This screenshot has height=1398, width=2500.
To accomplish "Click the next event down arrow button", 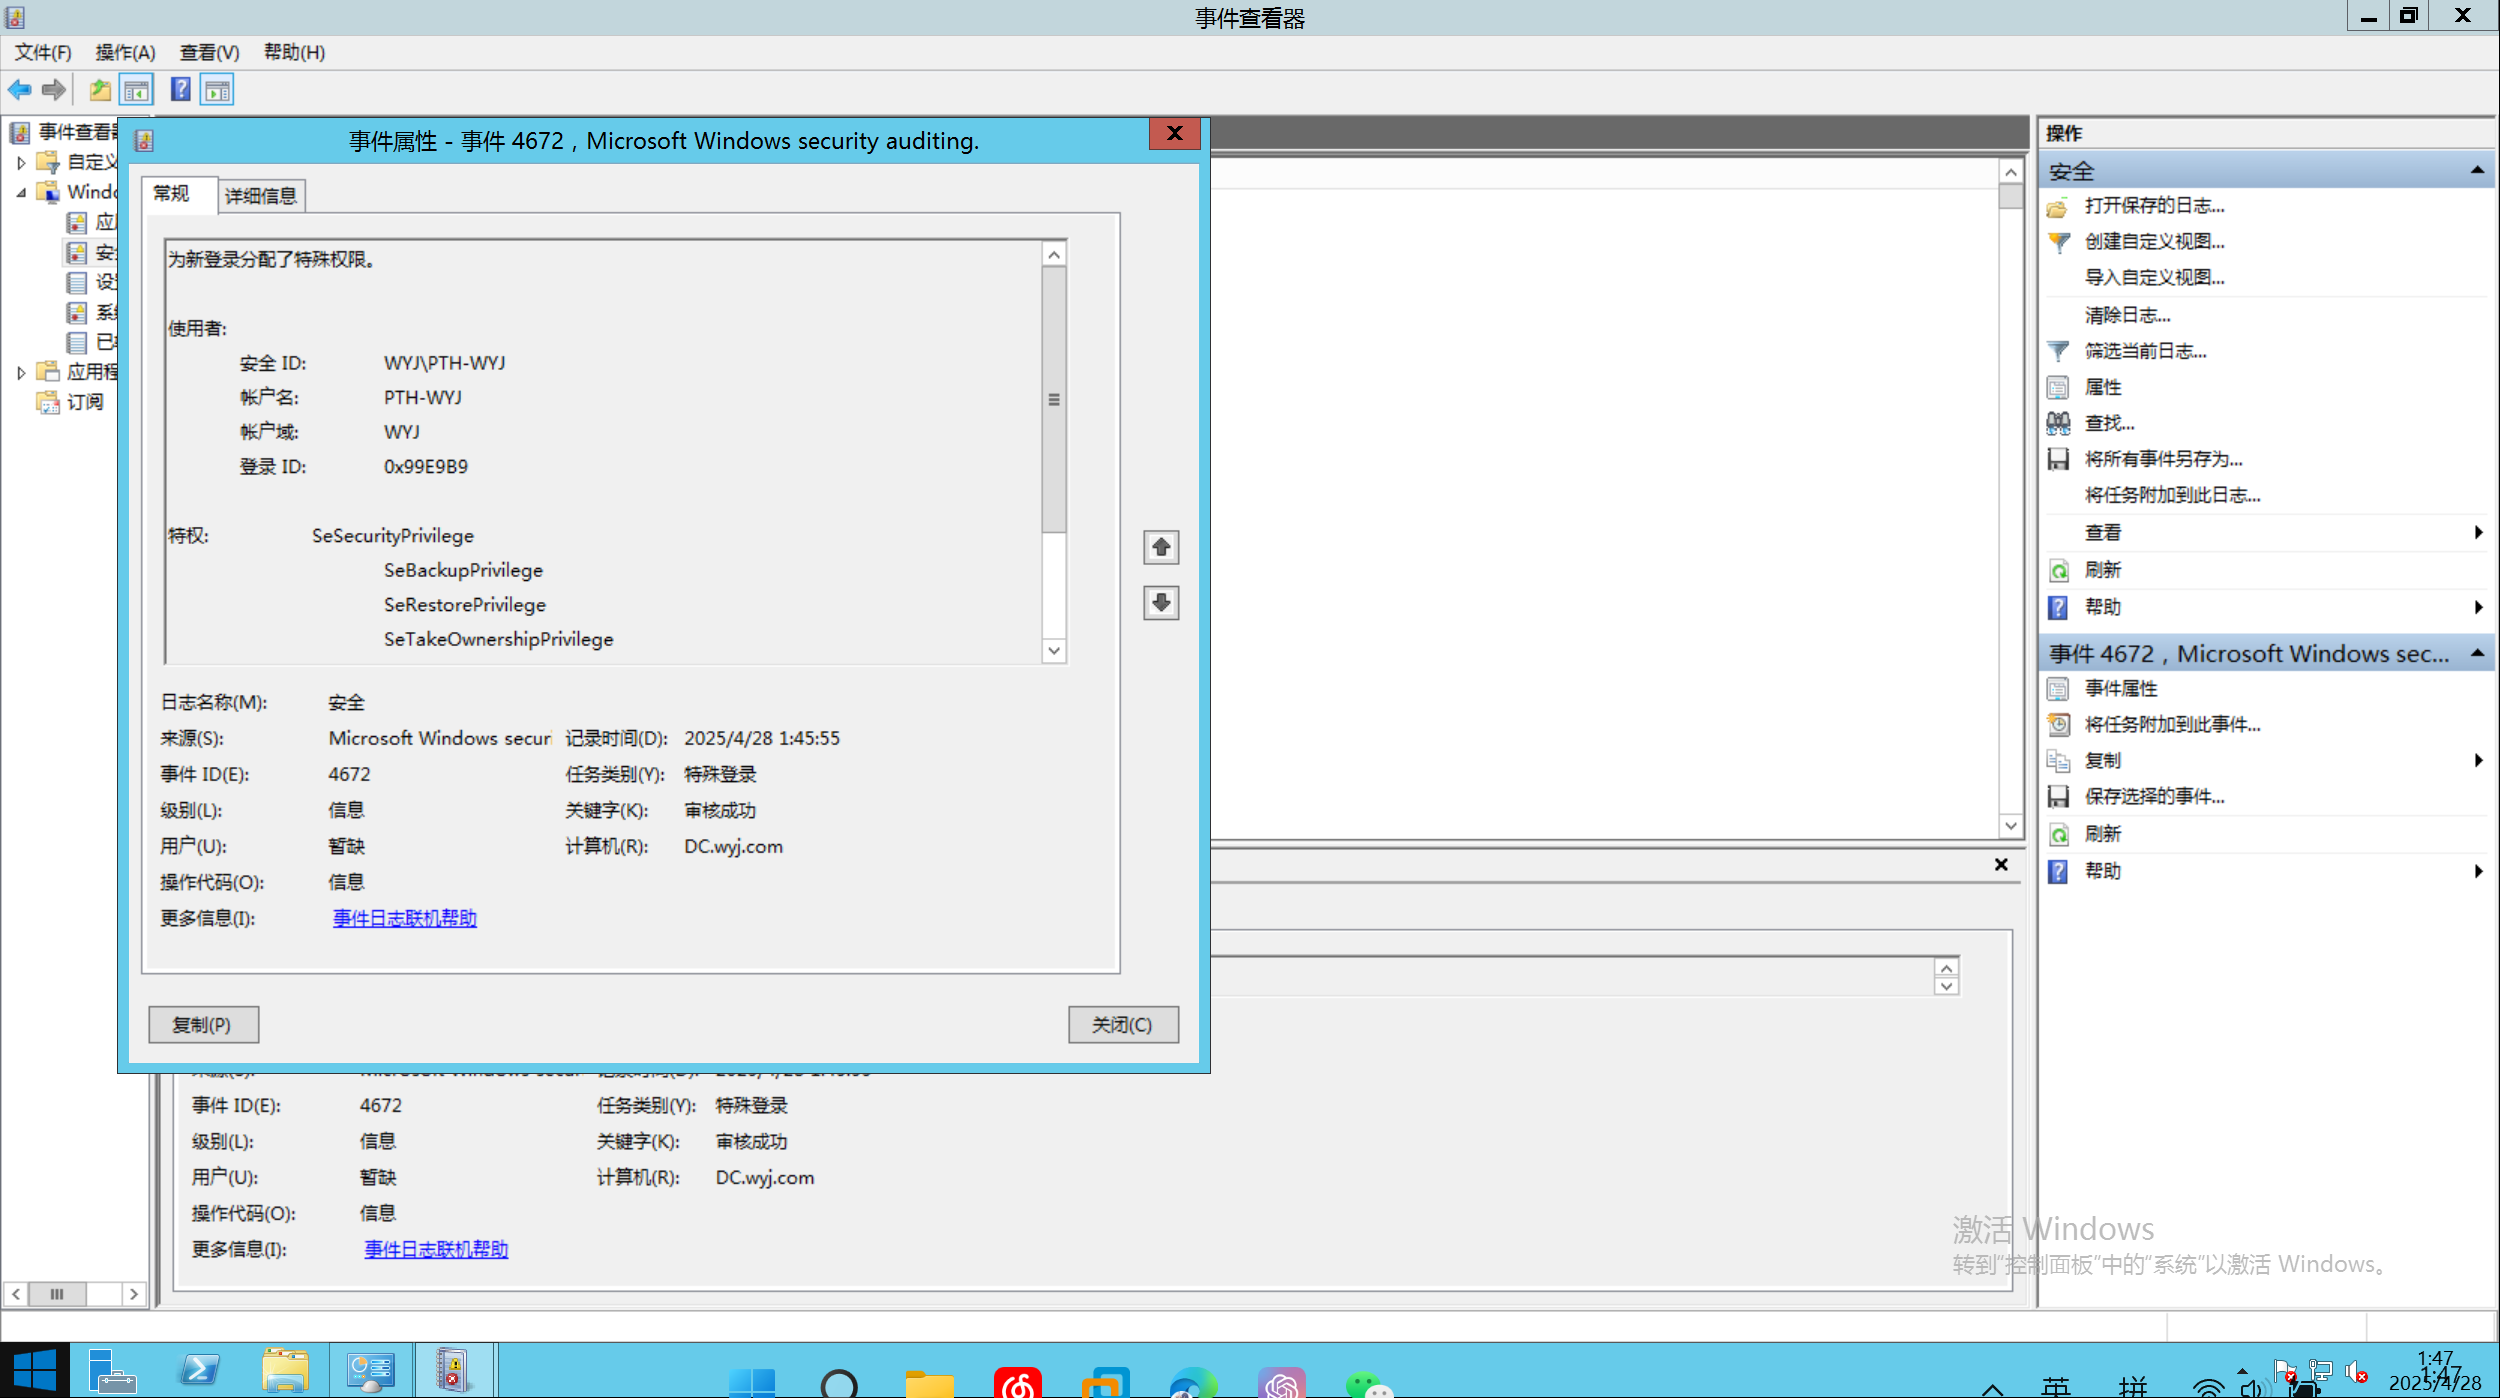I will (1160, 603).
